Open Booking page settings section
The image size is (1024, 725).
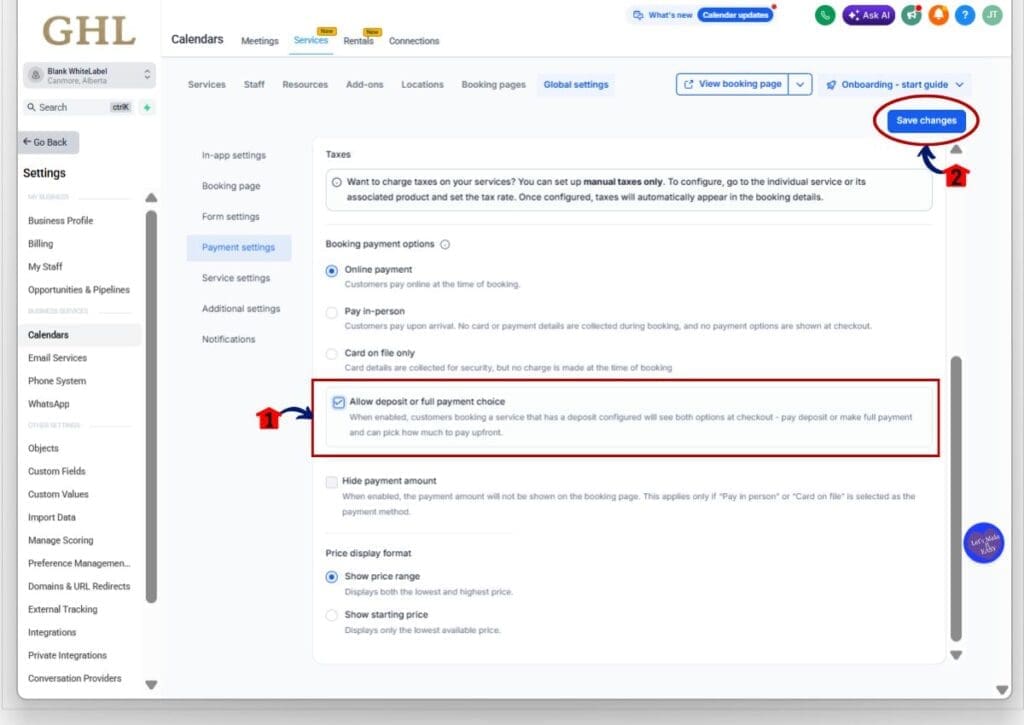pos(231,186)
